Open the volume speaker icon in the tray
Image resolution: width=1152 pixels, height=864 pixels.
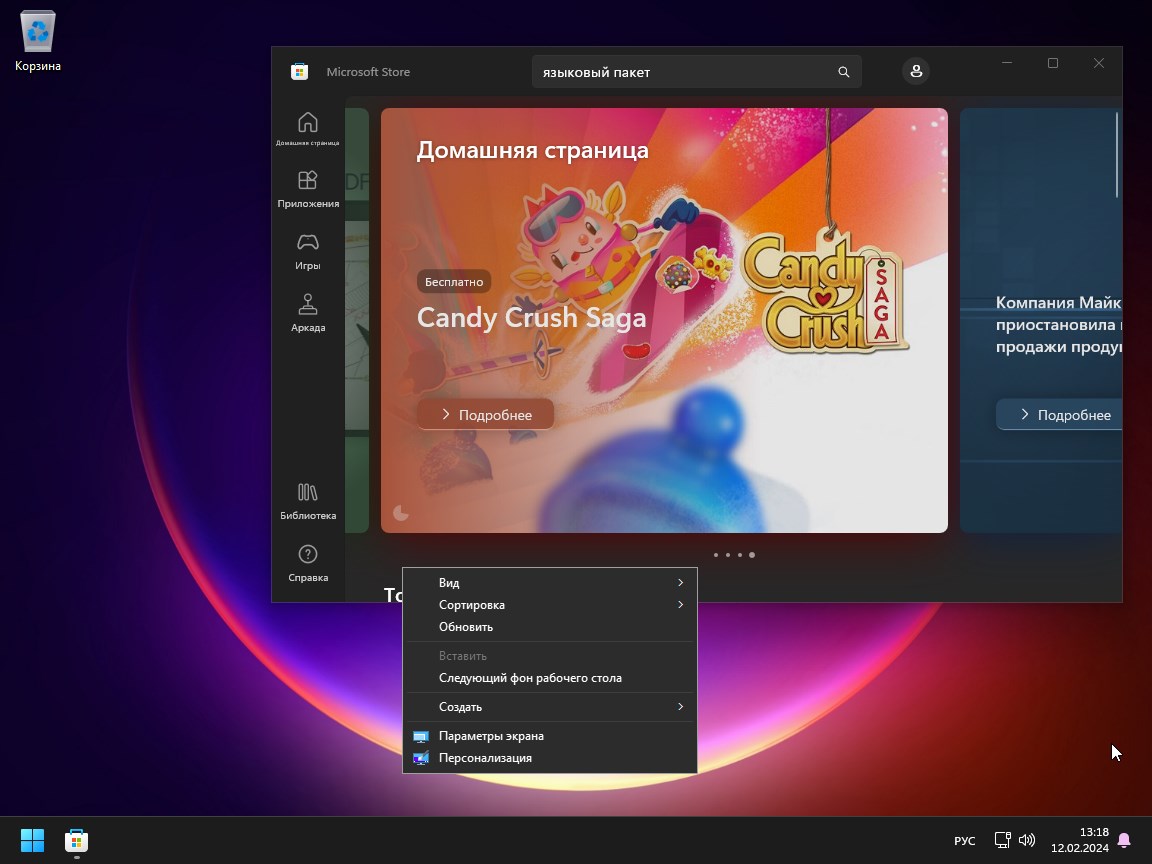point(1027,840)
